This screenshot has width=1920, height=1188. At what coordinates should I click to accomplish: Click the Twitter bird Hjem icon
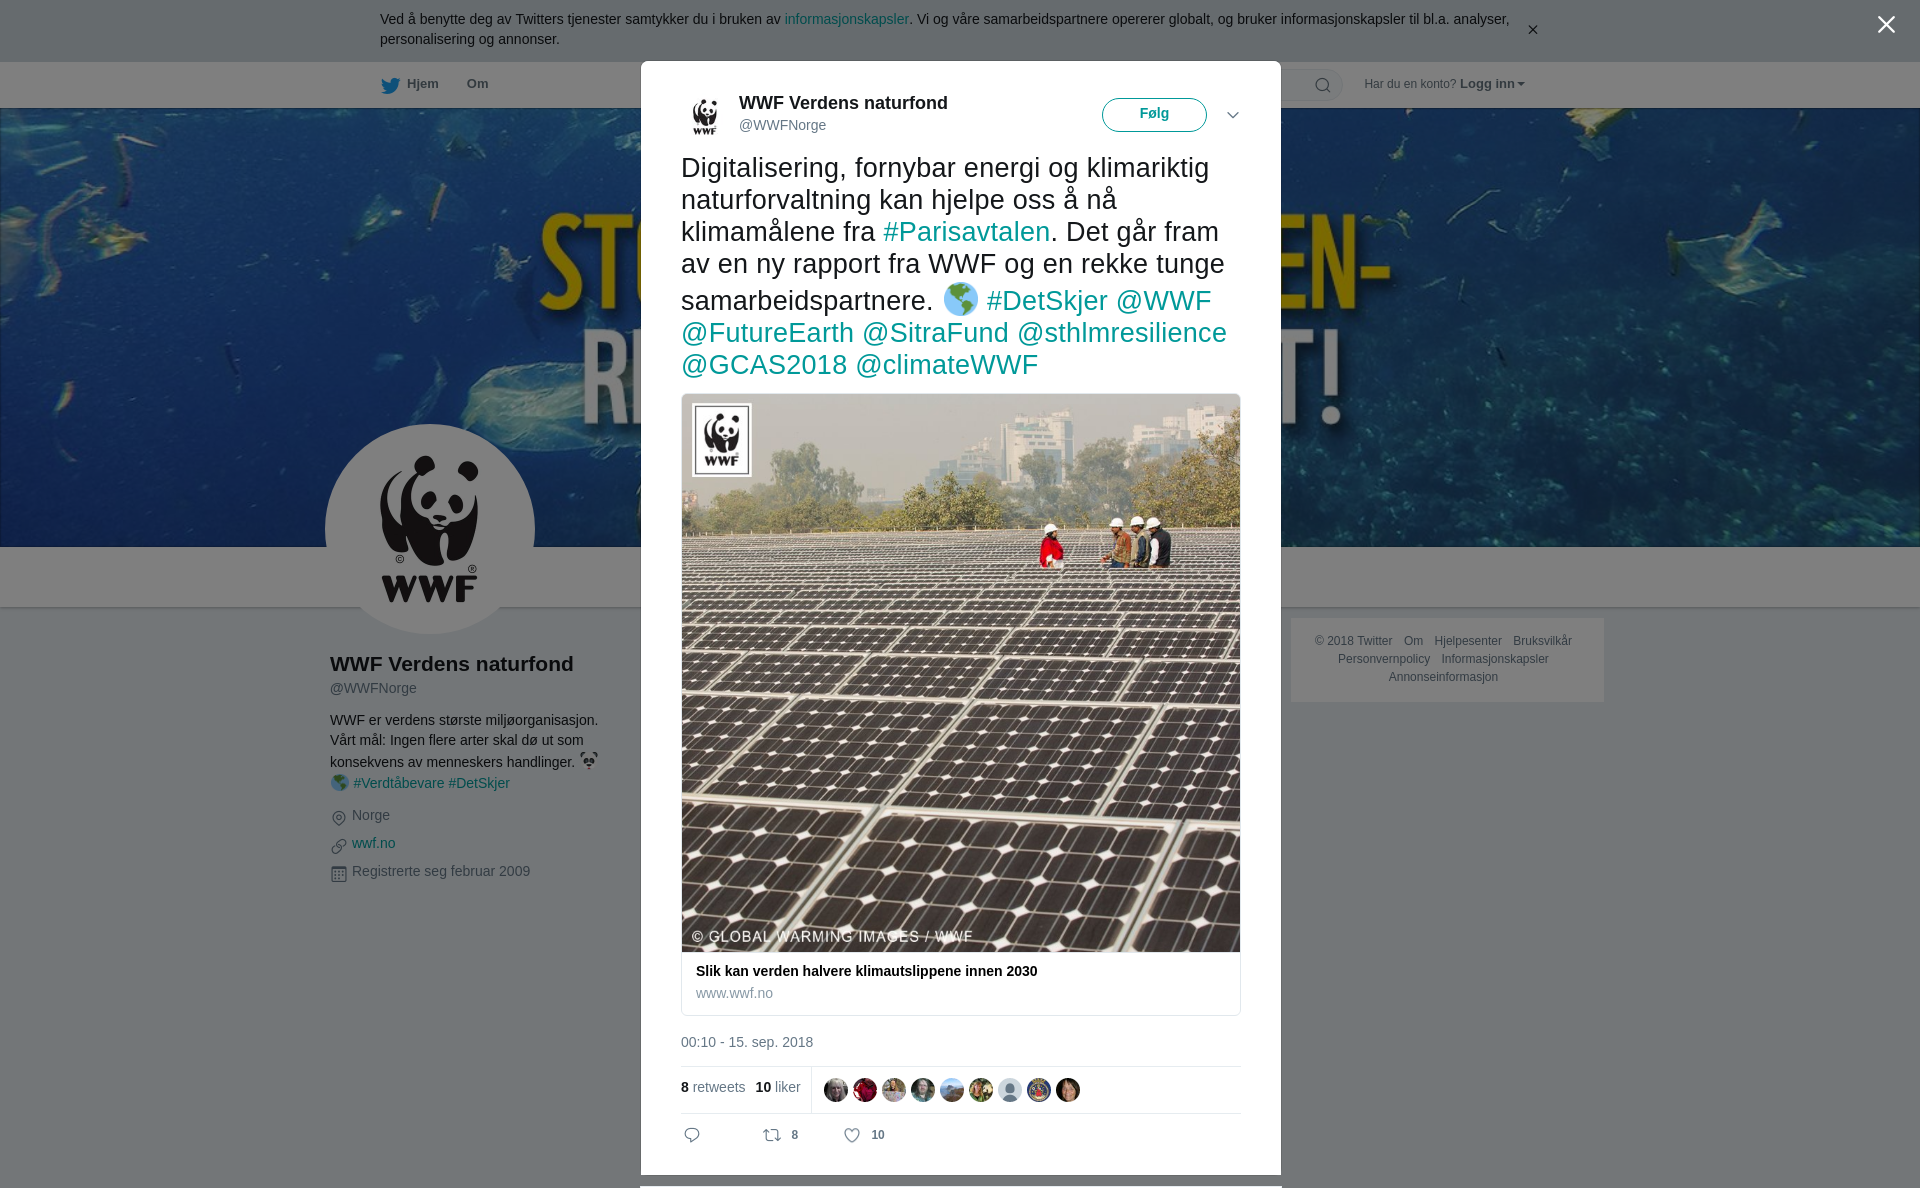390,85
